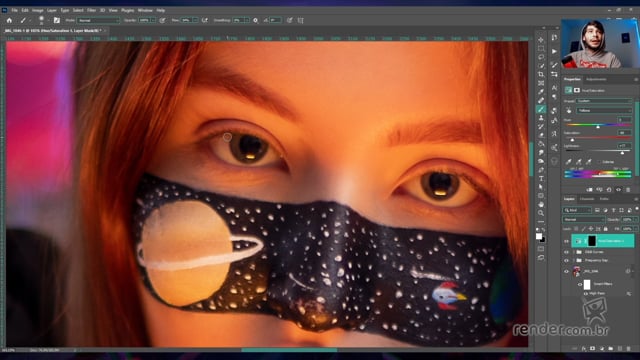
Task: Select the Eyedropper tool
Action: pos(541,92)
